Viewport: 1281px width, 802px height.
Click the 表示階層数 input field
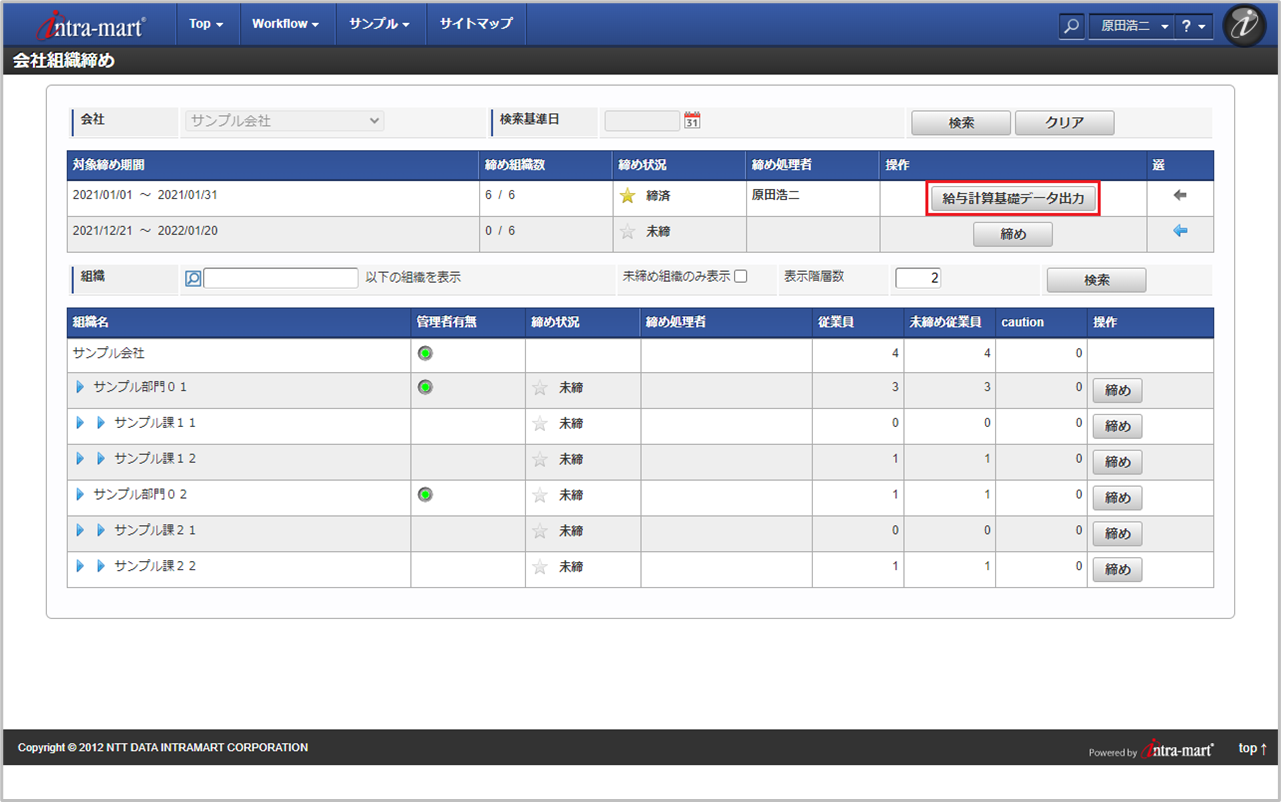pyautogui.click(x=917, y=278)
